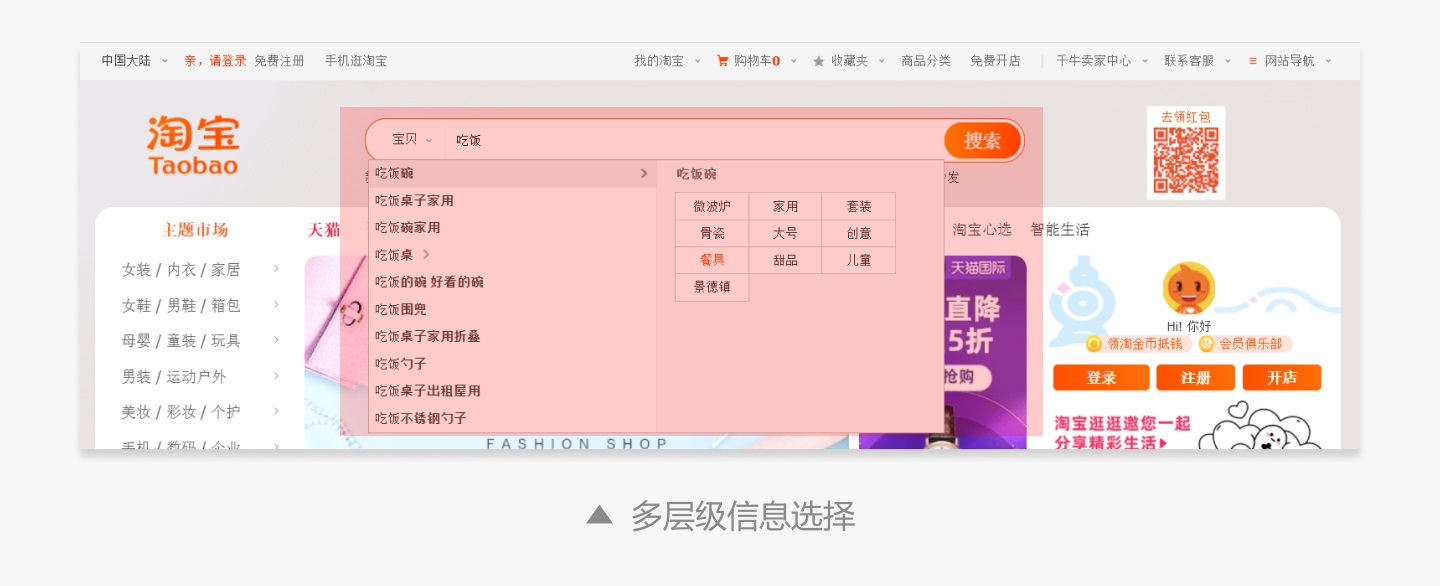Expand the 女装 / 内衣 / 家居 category arrow
The image size is (1440, 586).
tap(276, 269)
